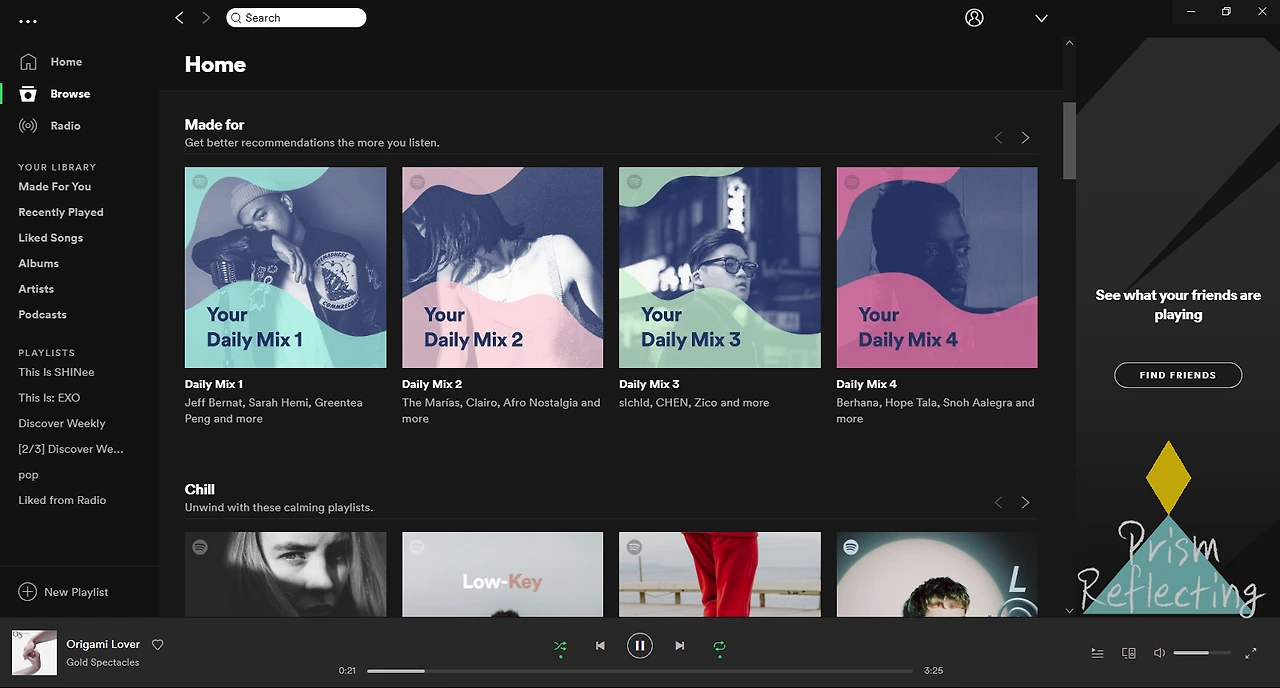
Task: Open the This Is SHINee playlist
Action: click(56, 372)
